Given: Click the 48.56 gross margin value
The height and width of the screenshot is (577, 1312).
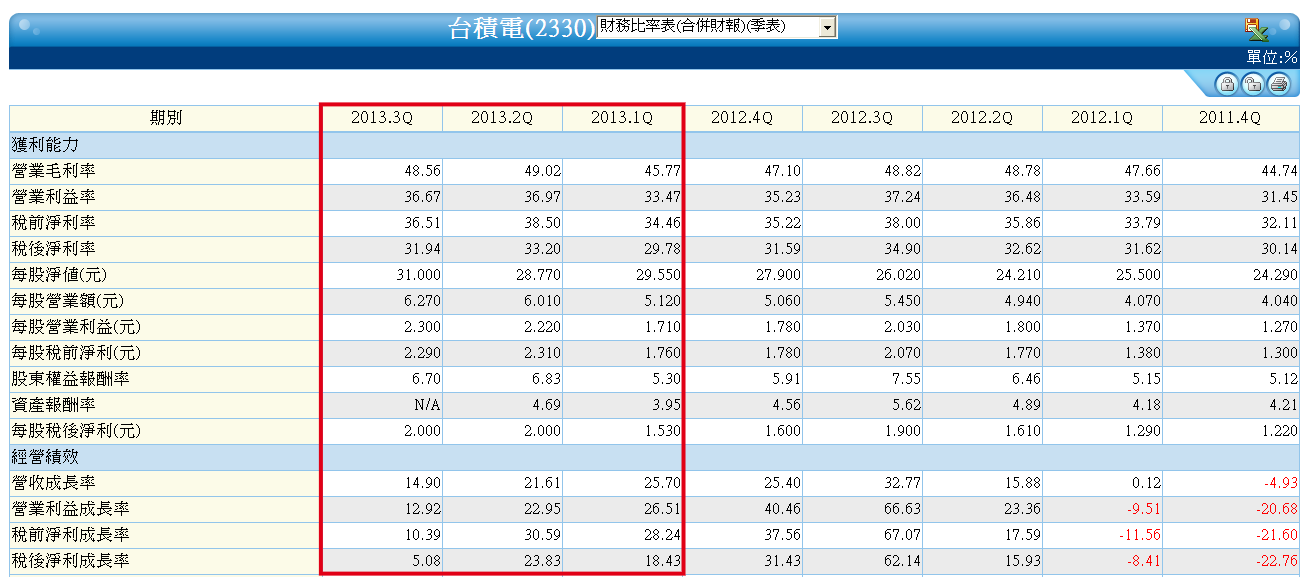Looking at the screenshot, I should 421,171.
